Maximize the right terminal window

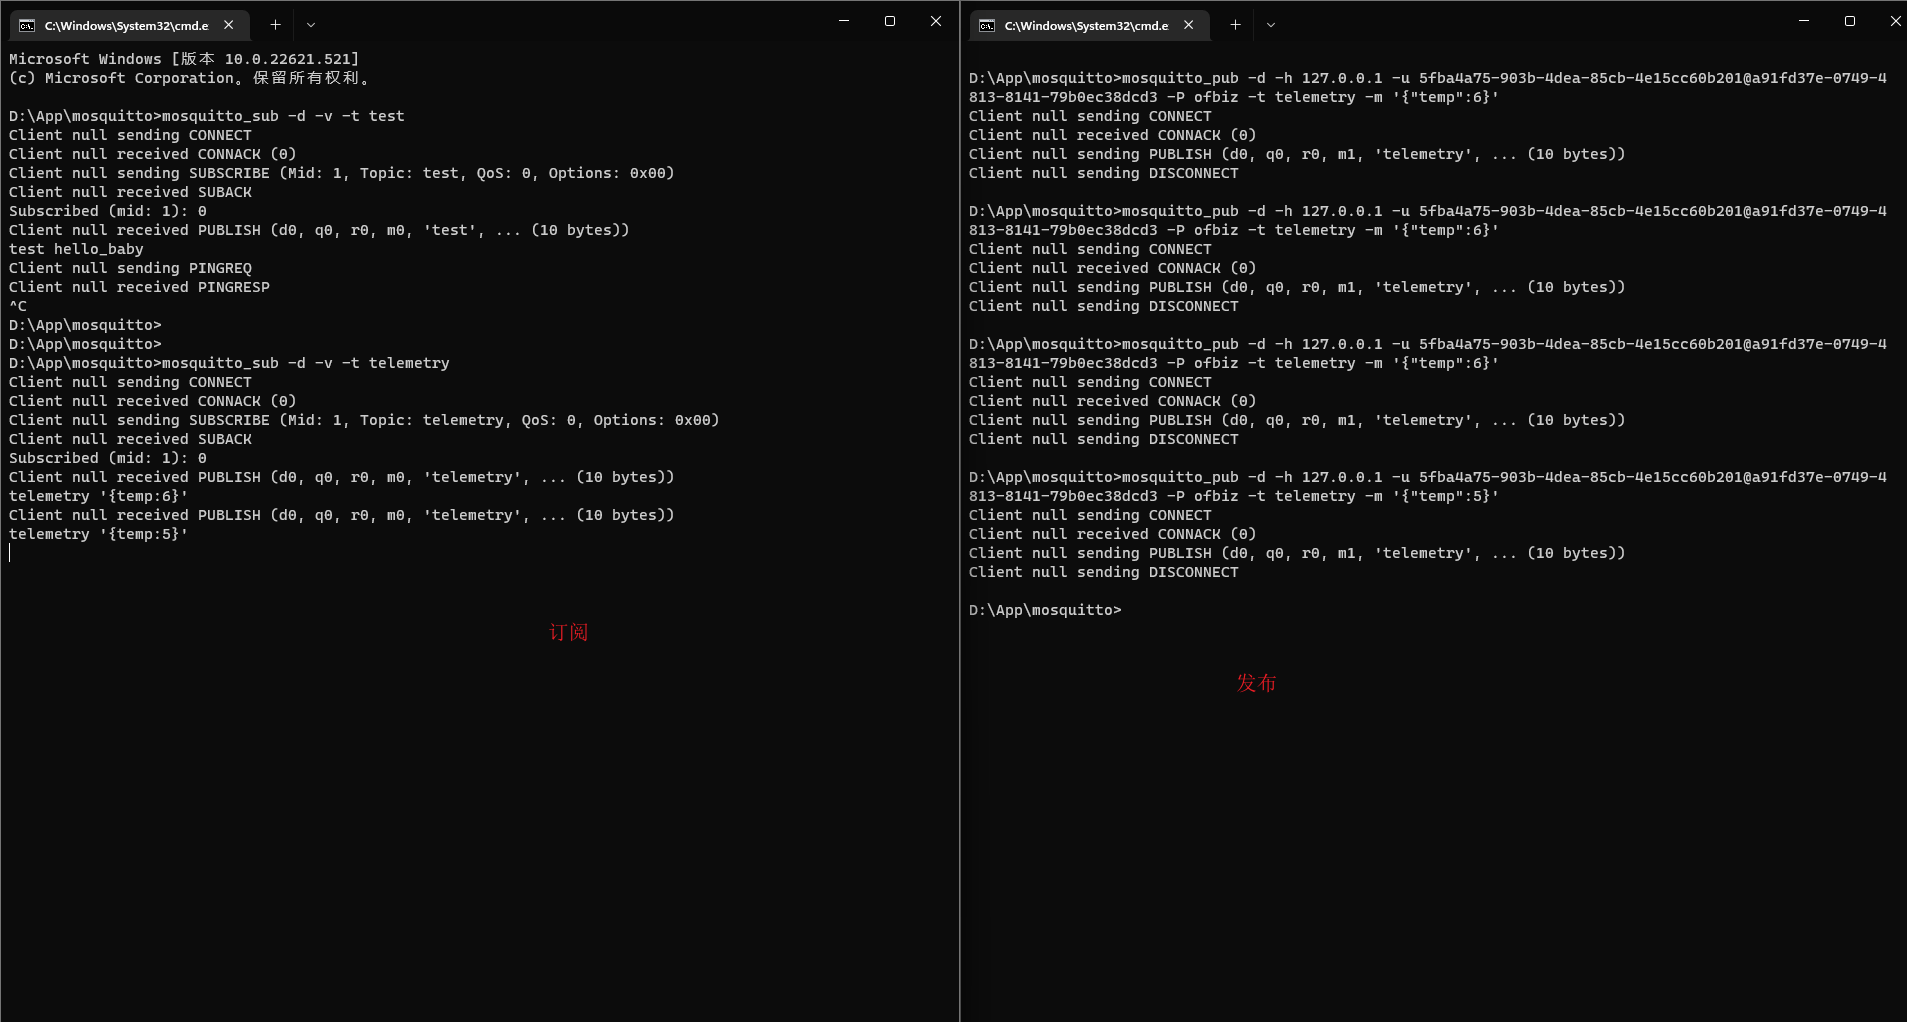1850,20
